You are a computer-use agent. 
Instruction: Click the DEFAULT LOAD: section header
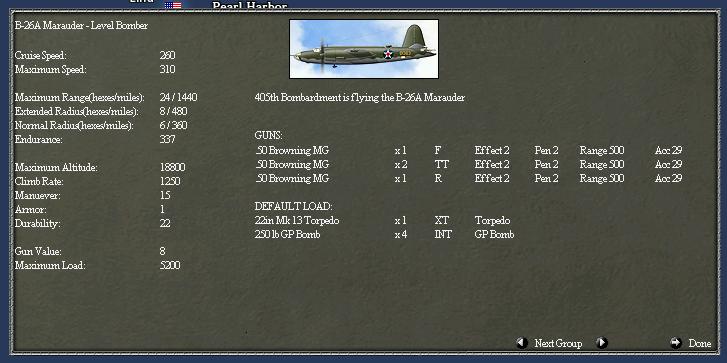[293, 206]
